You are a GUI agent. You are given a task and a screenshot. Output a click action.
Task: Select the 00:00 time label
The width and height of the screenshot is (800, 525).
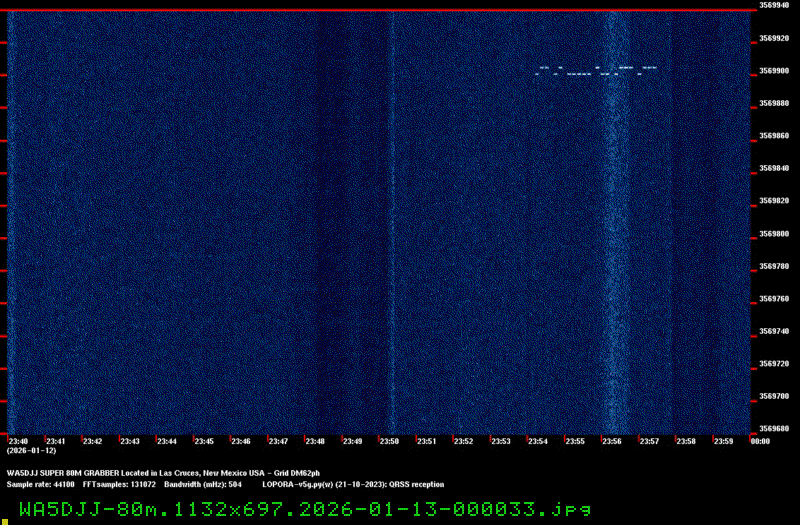[x=760, y=441]
